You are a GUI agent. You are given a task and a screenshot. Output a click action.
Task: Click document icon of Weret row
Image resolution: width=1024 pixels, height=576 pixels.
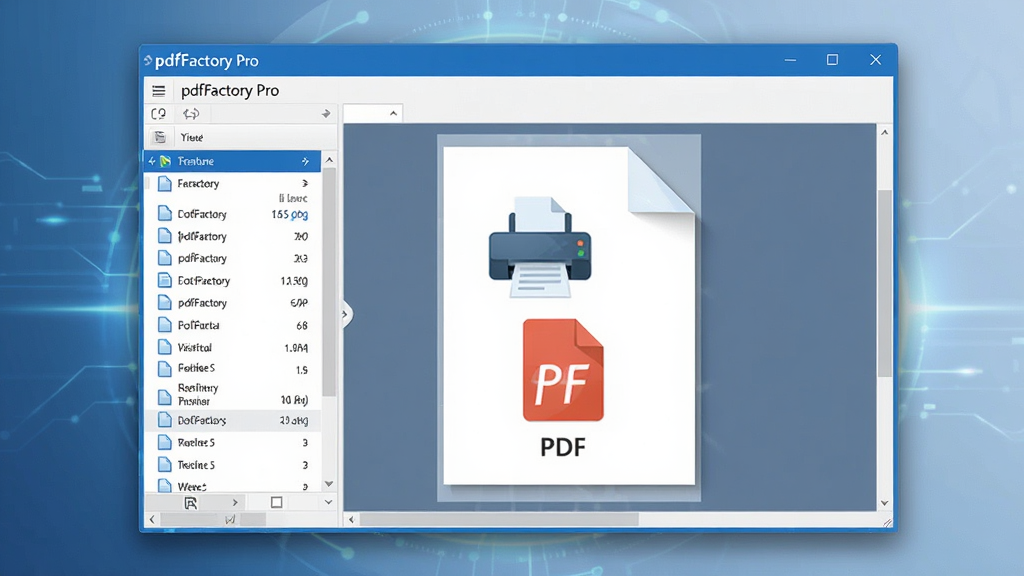pos(165,485)
